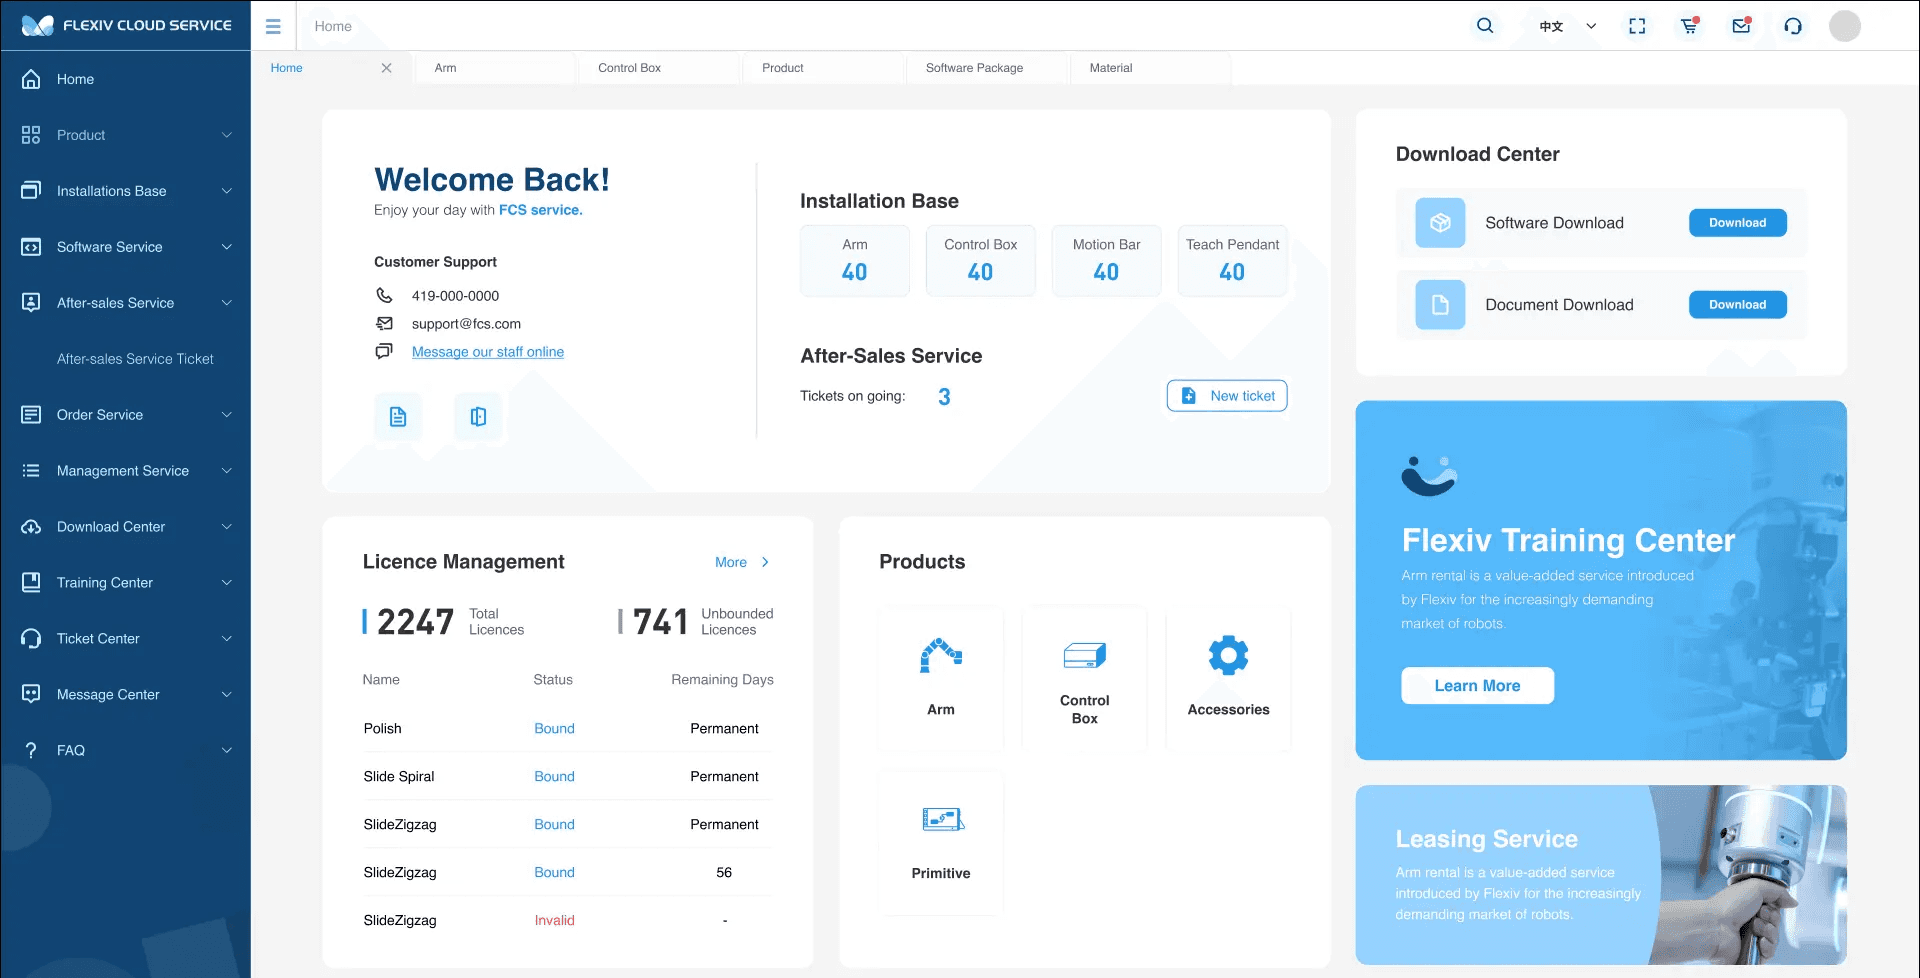1920x978 pixels.
Task: Switch to the Product tab
Action: point(823,68)
